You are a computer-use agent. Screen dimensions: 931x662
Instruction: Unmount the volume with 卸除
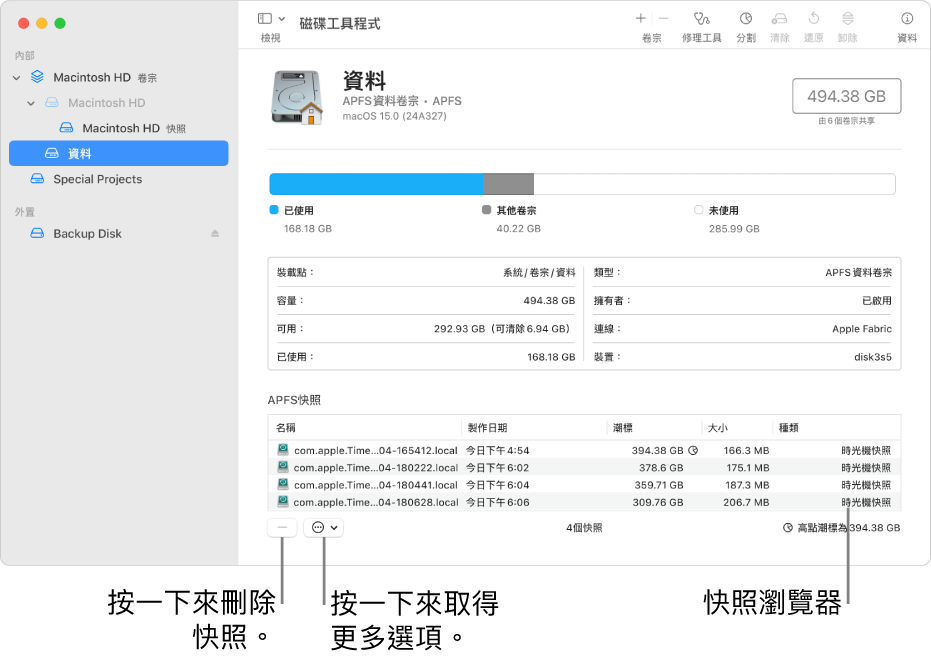[848, 18]
